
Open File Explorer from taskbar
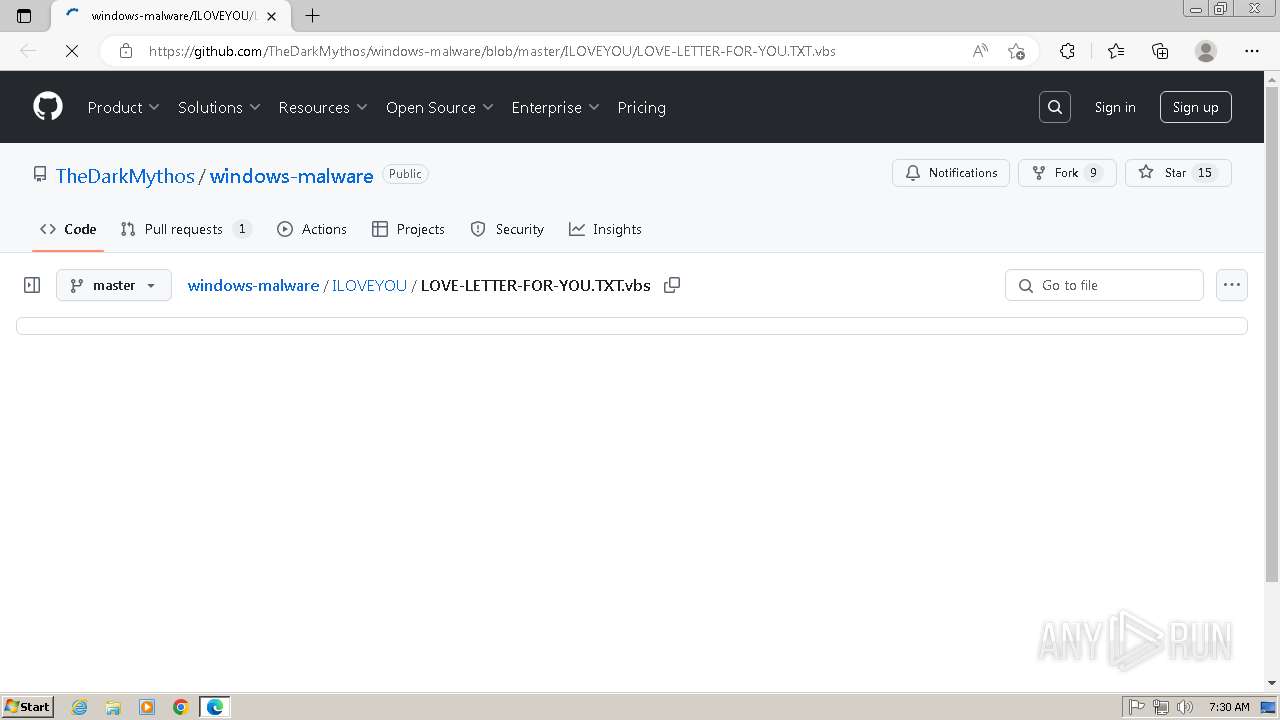[113, 707]
